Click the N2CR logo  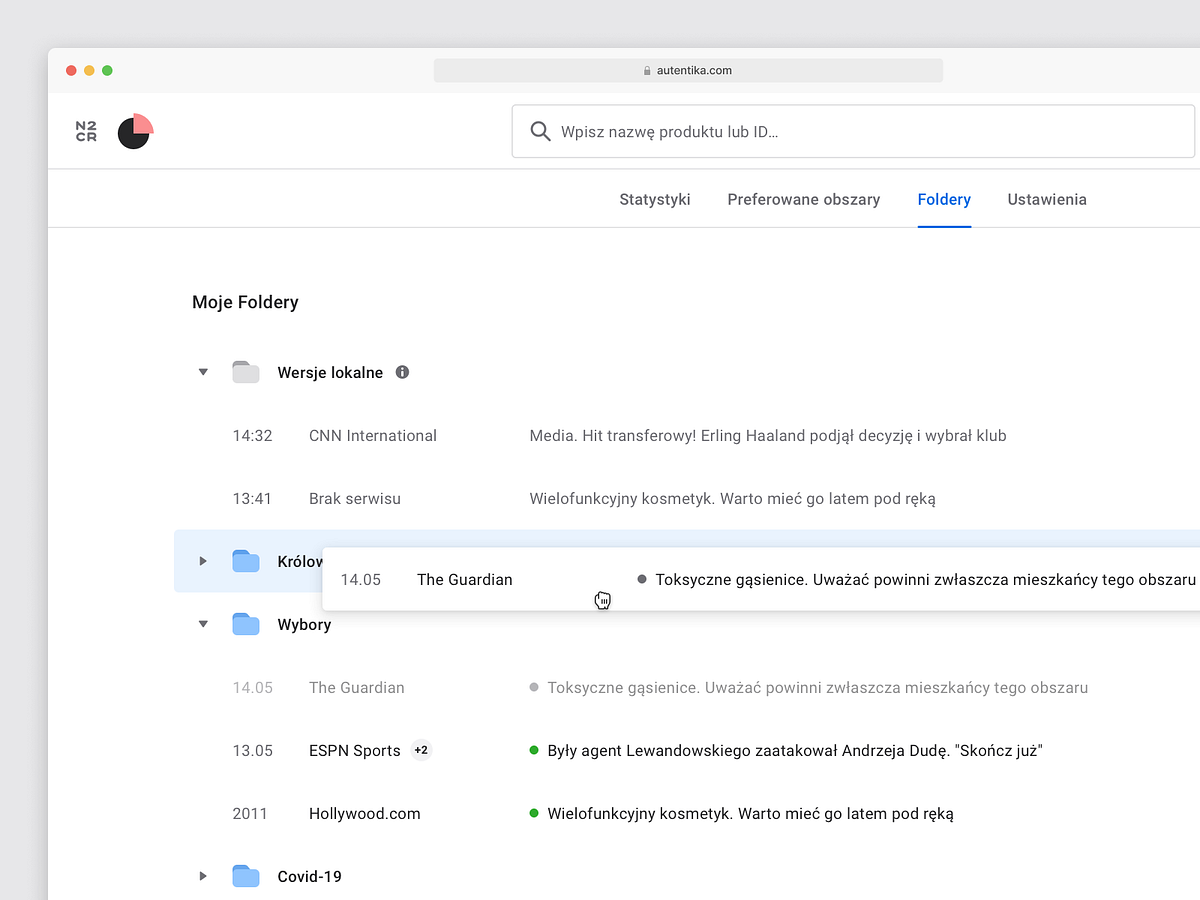(86, 131)
